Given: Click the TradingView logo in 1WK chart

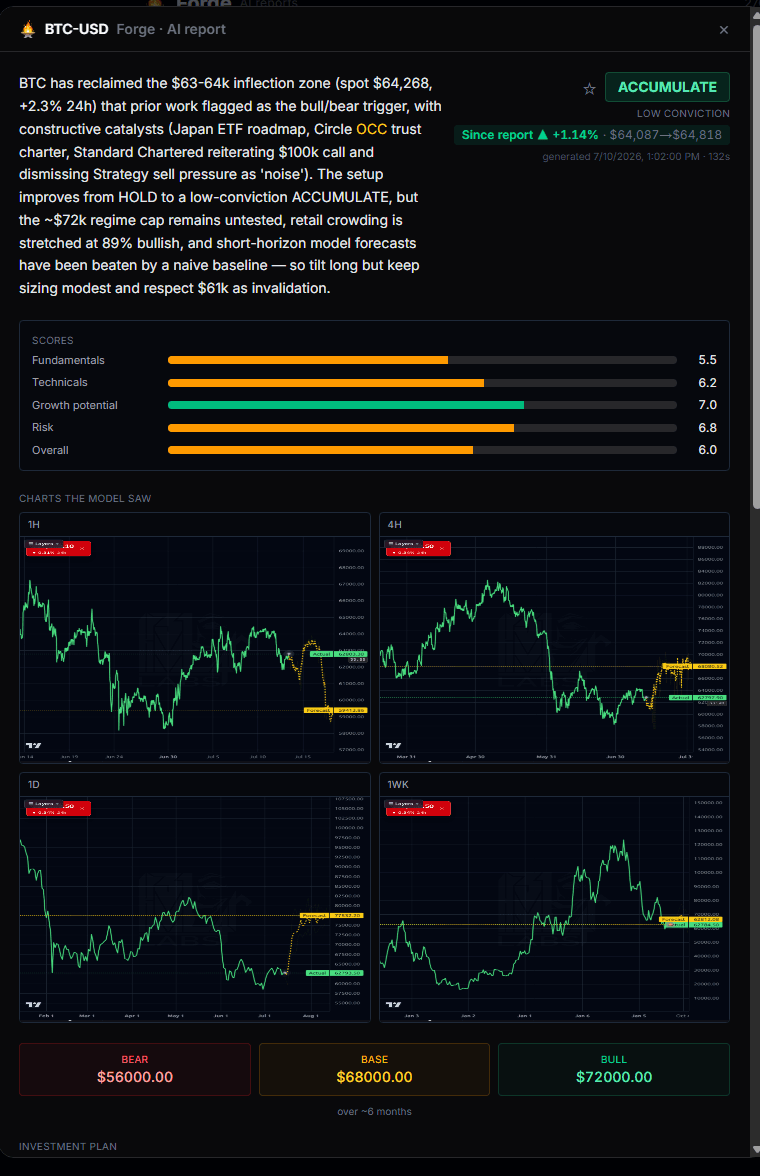Looking at the screenshot, I should point(393,1004).
